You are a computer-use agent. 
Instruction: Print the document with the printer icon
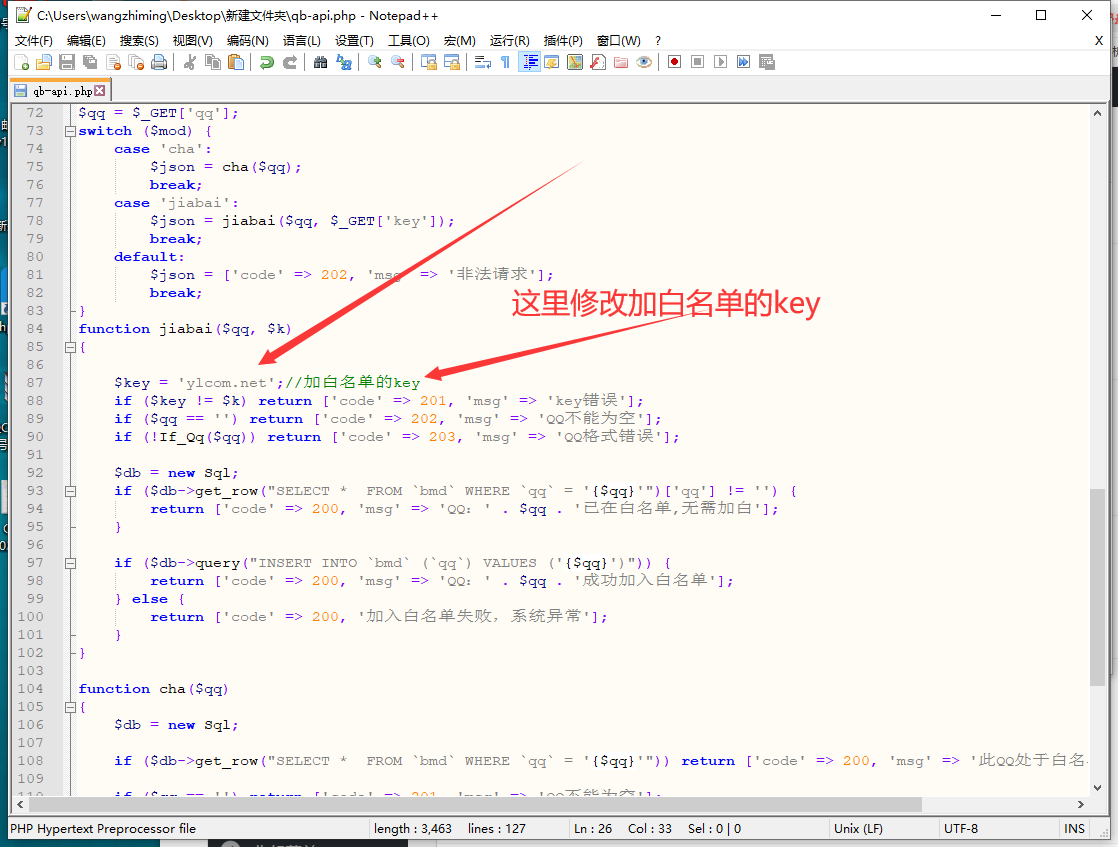tap(159, 63)
